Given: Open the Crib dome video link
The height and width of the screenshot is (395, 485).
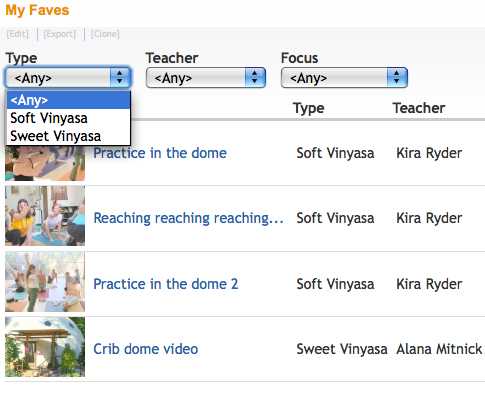Looking at the screenshot, I should [x=146, y=349].
